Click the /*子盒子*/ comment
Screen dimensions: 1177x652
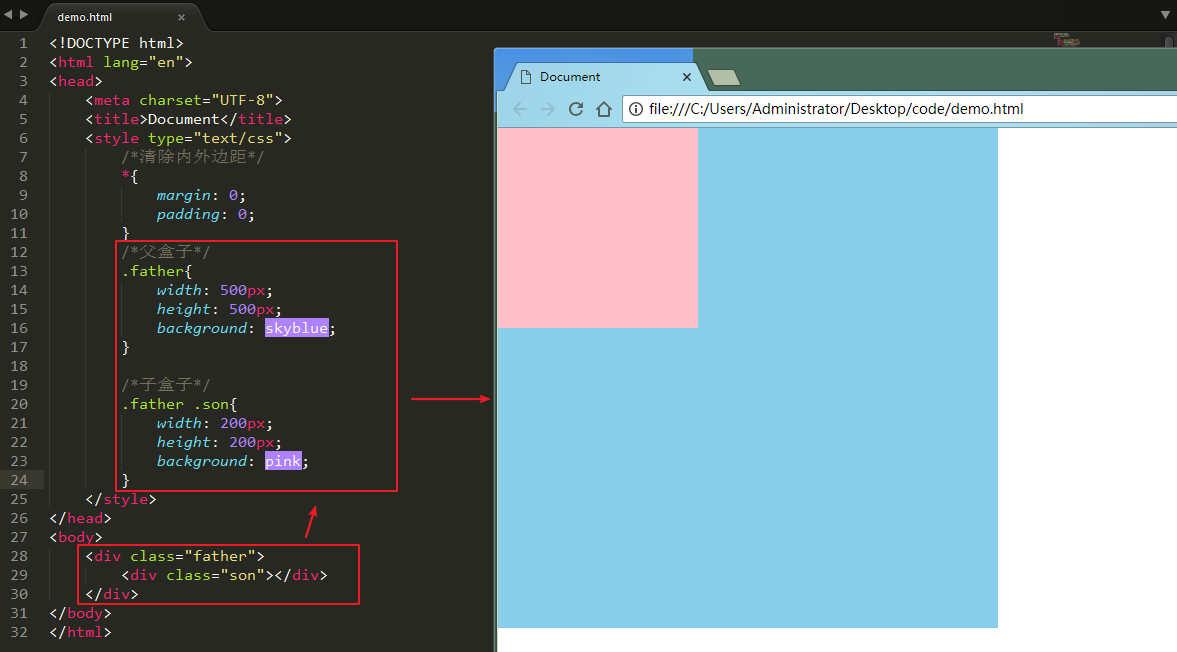pyautogui.click(x=166, y=385)
